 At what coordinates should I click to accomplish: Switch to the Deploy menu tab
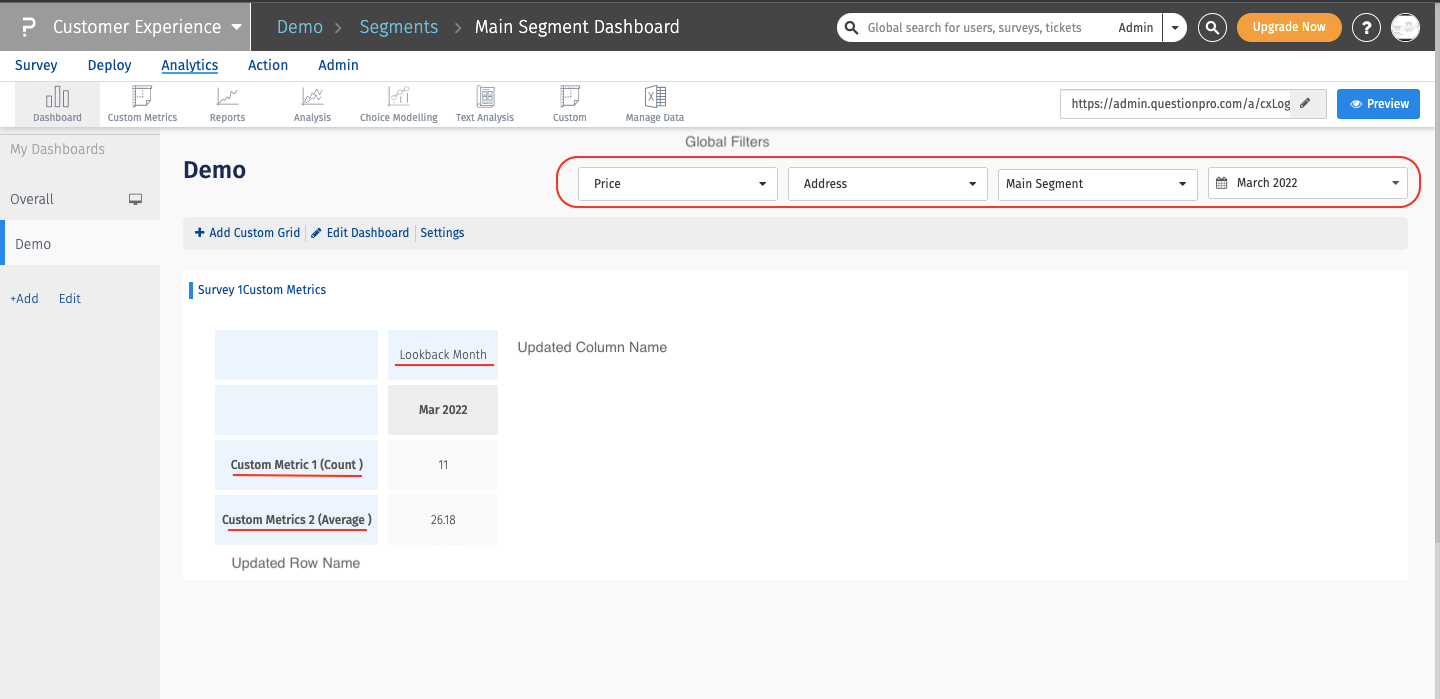click(109, 65)
